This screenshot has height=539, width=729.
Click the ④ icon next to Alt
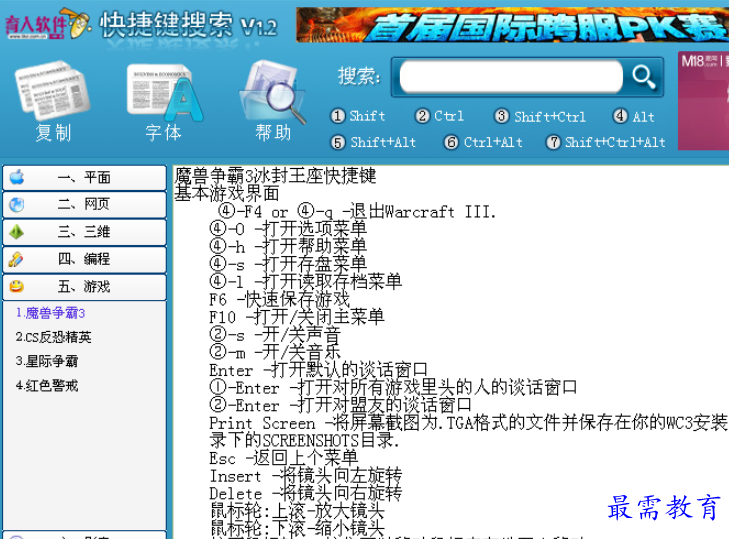pos(621,116)
